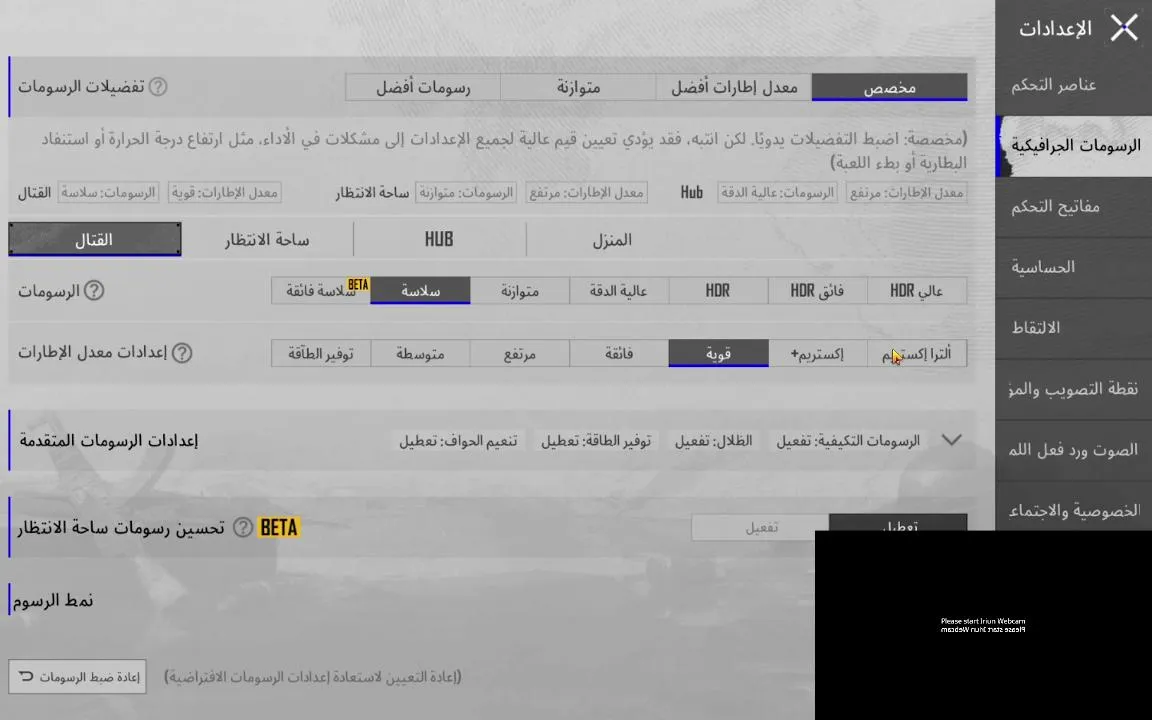Image resolution: width=1152 pixels, height=720 pixels.
Task: Click الظلال: تفعيل summary tag
Action: tap(713, 441)
